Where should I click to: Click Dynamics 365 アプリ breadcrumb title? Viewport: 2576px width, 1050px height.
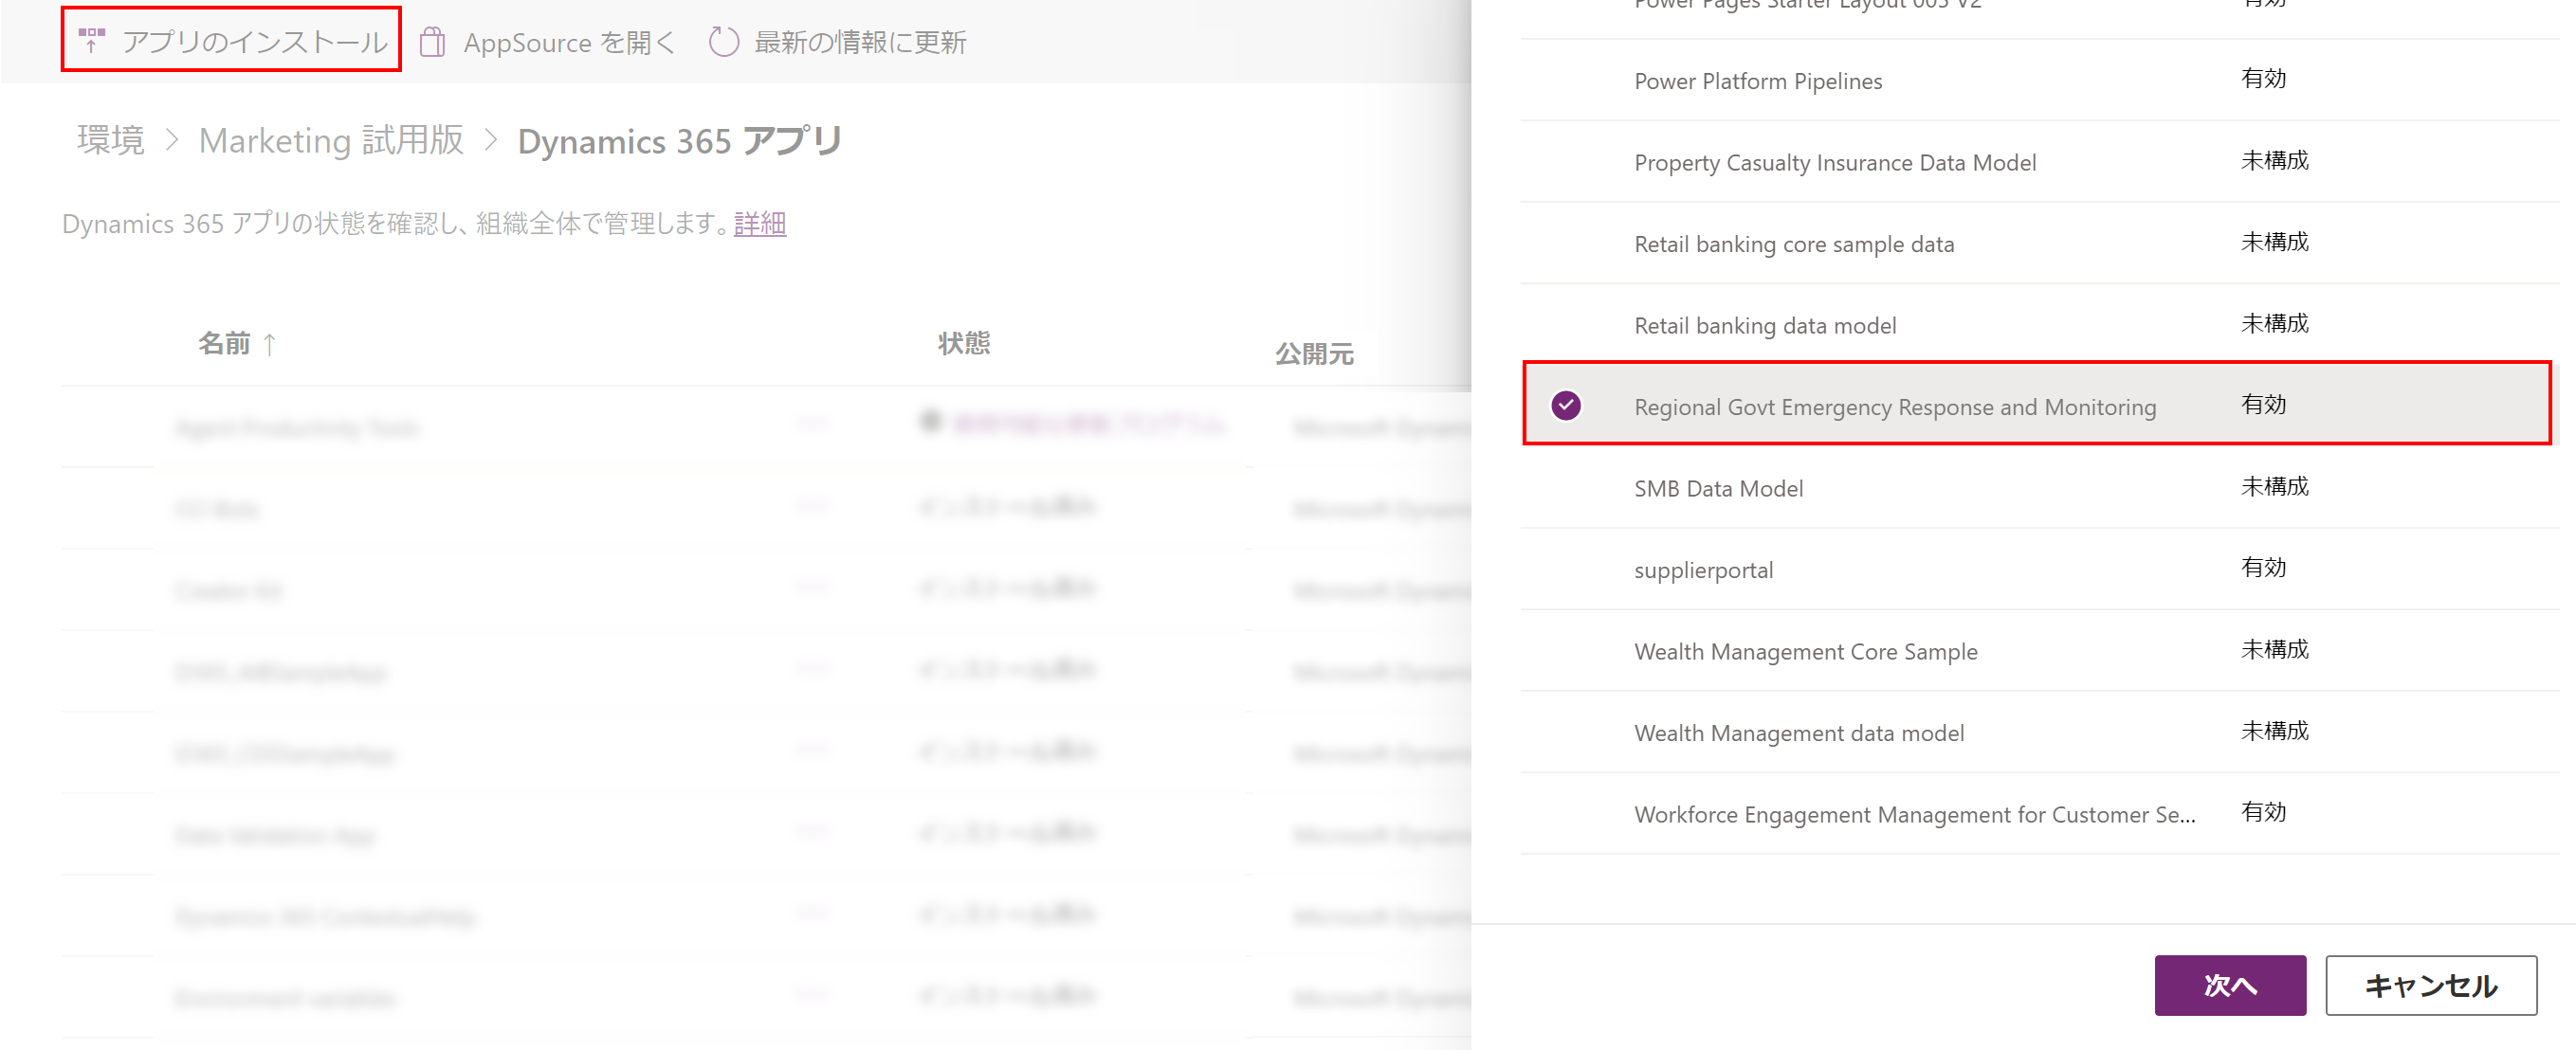tap(680, 141)
